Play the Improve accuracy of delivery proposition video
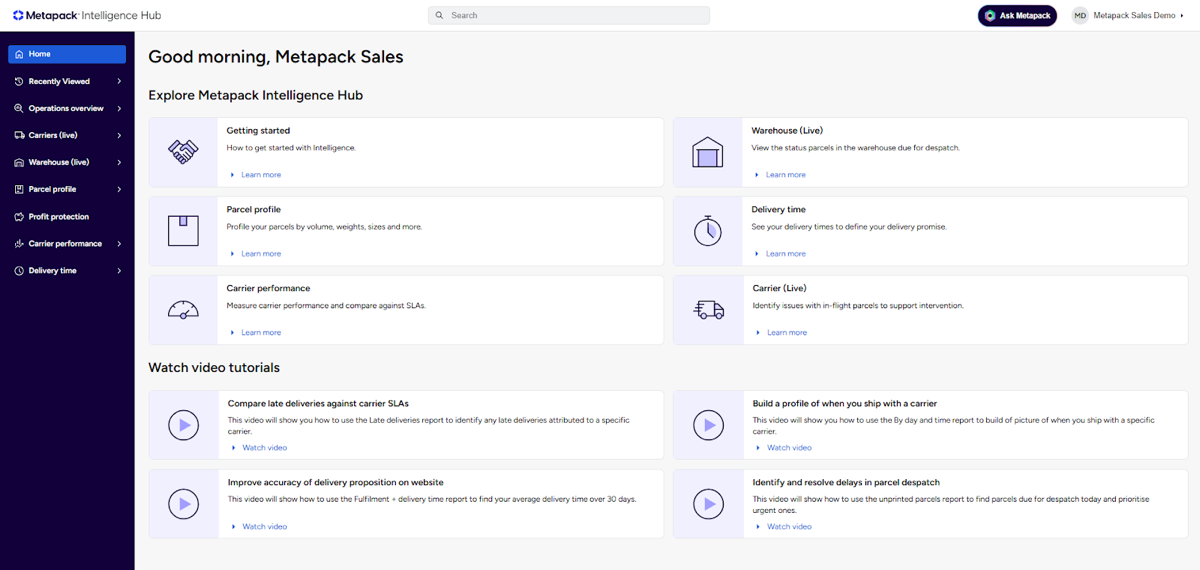Viewport: 1200px width, 570px height. (183, 503)
